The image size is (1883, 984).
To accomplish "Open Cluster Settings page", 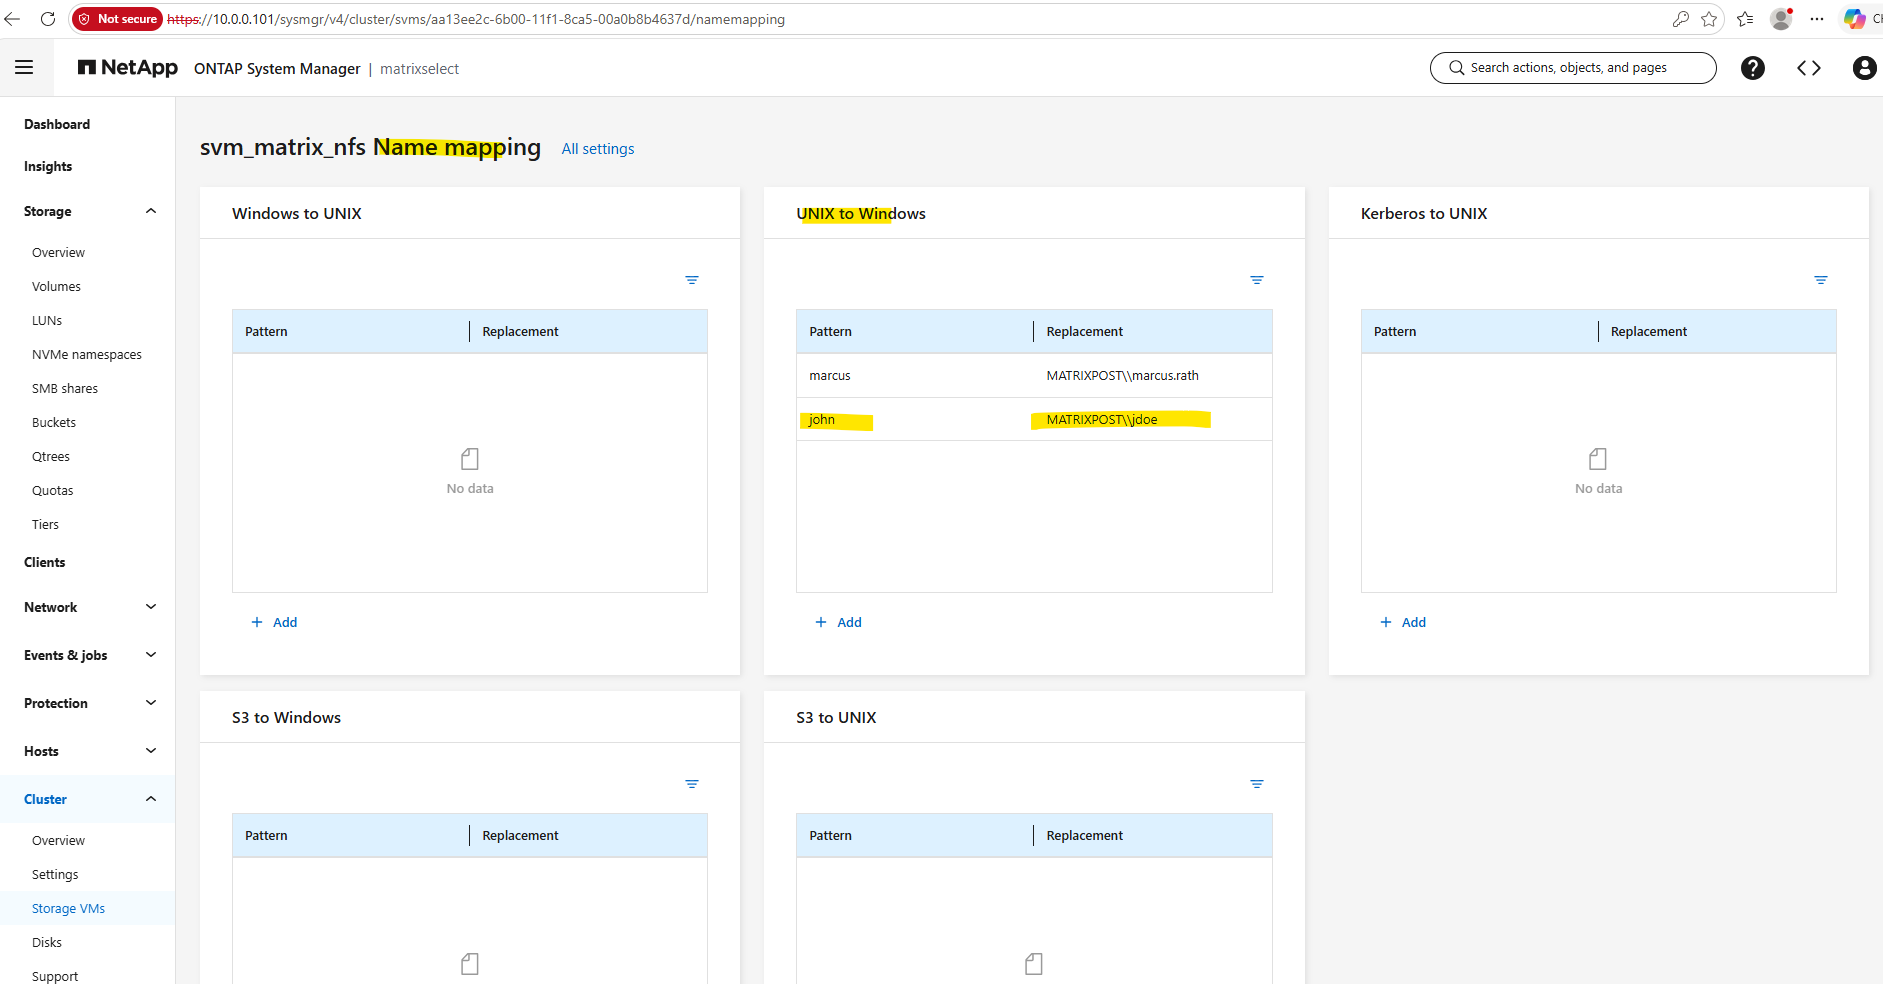I will tap(55, 875).
